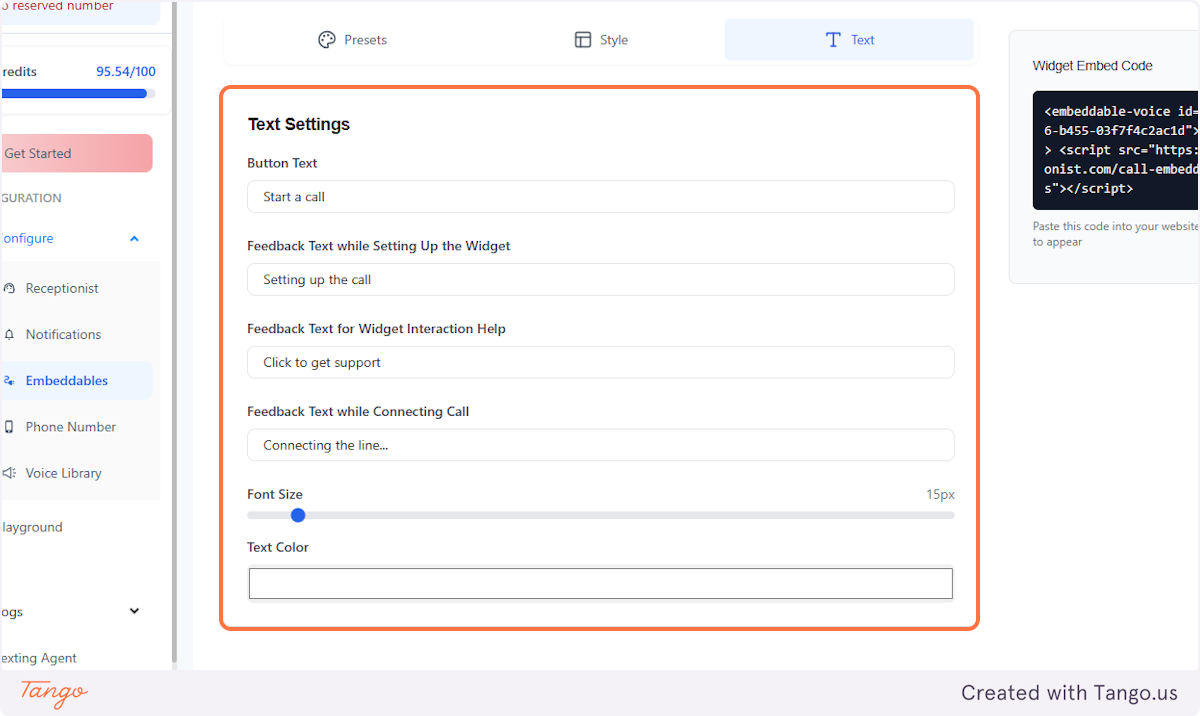Click the Text Color input field
Screen dimensions: 1200x716
tap(600, 583)
